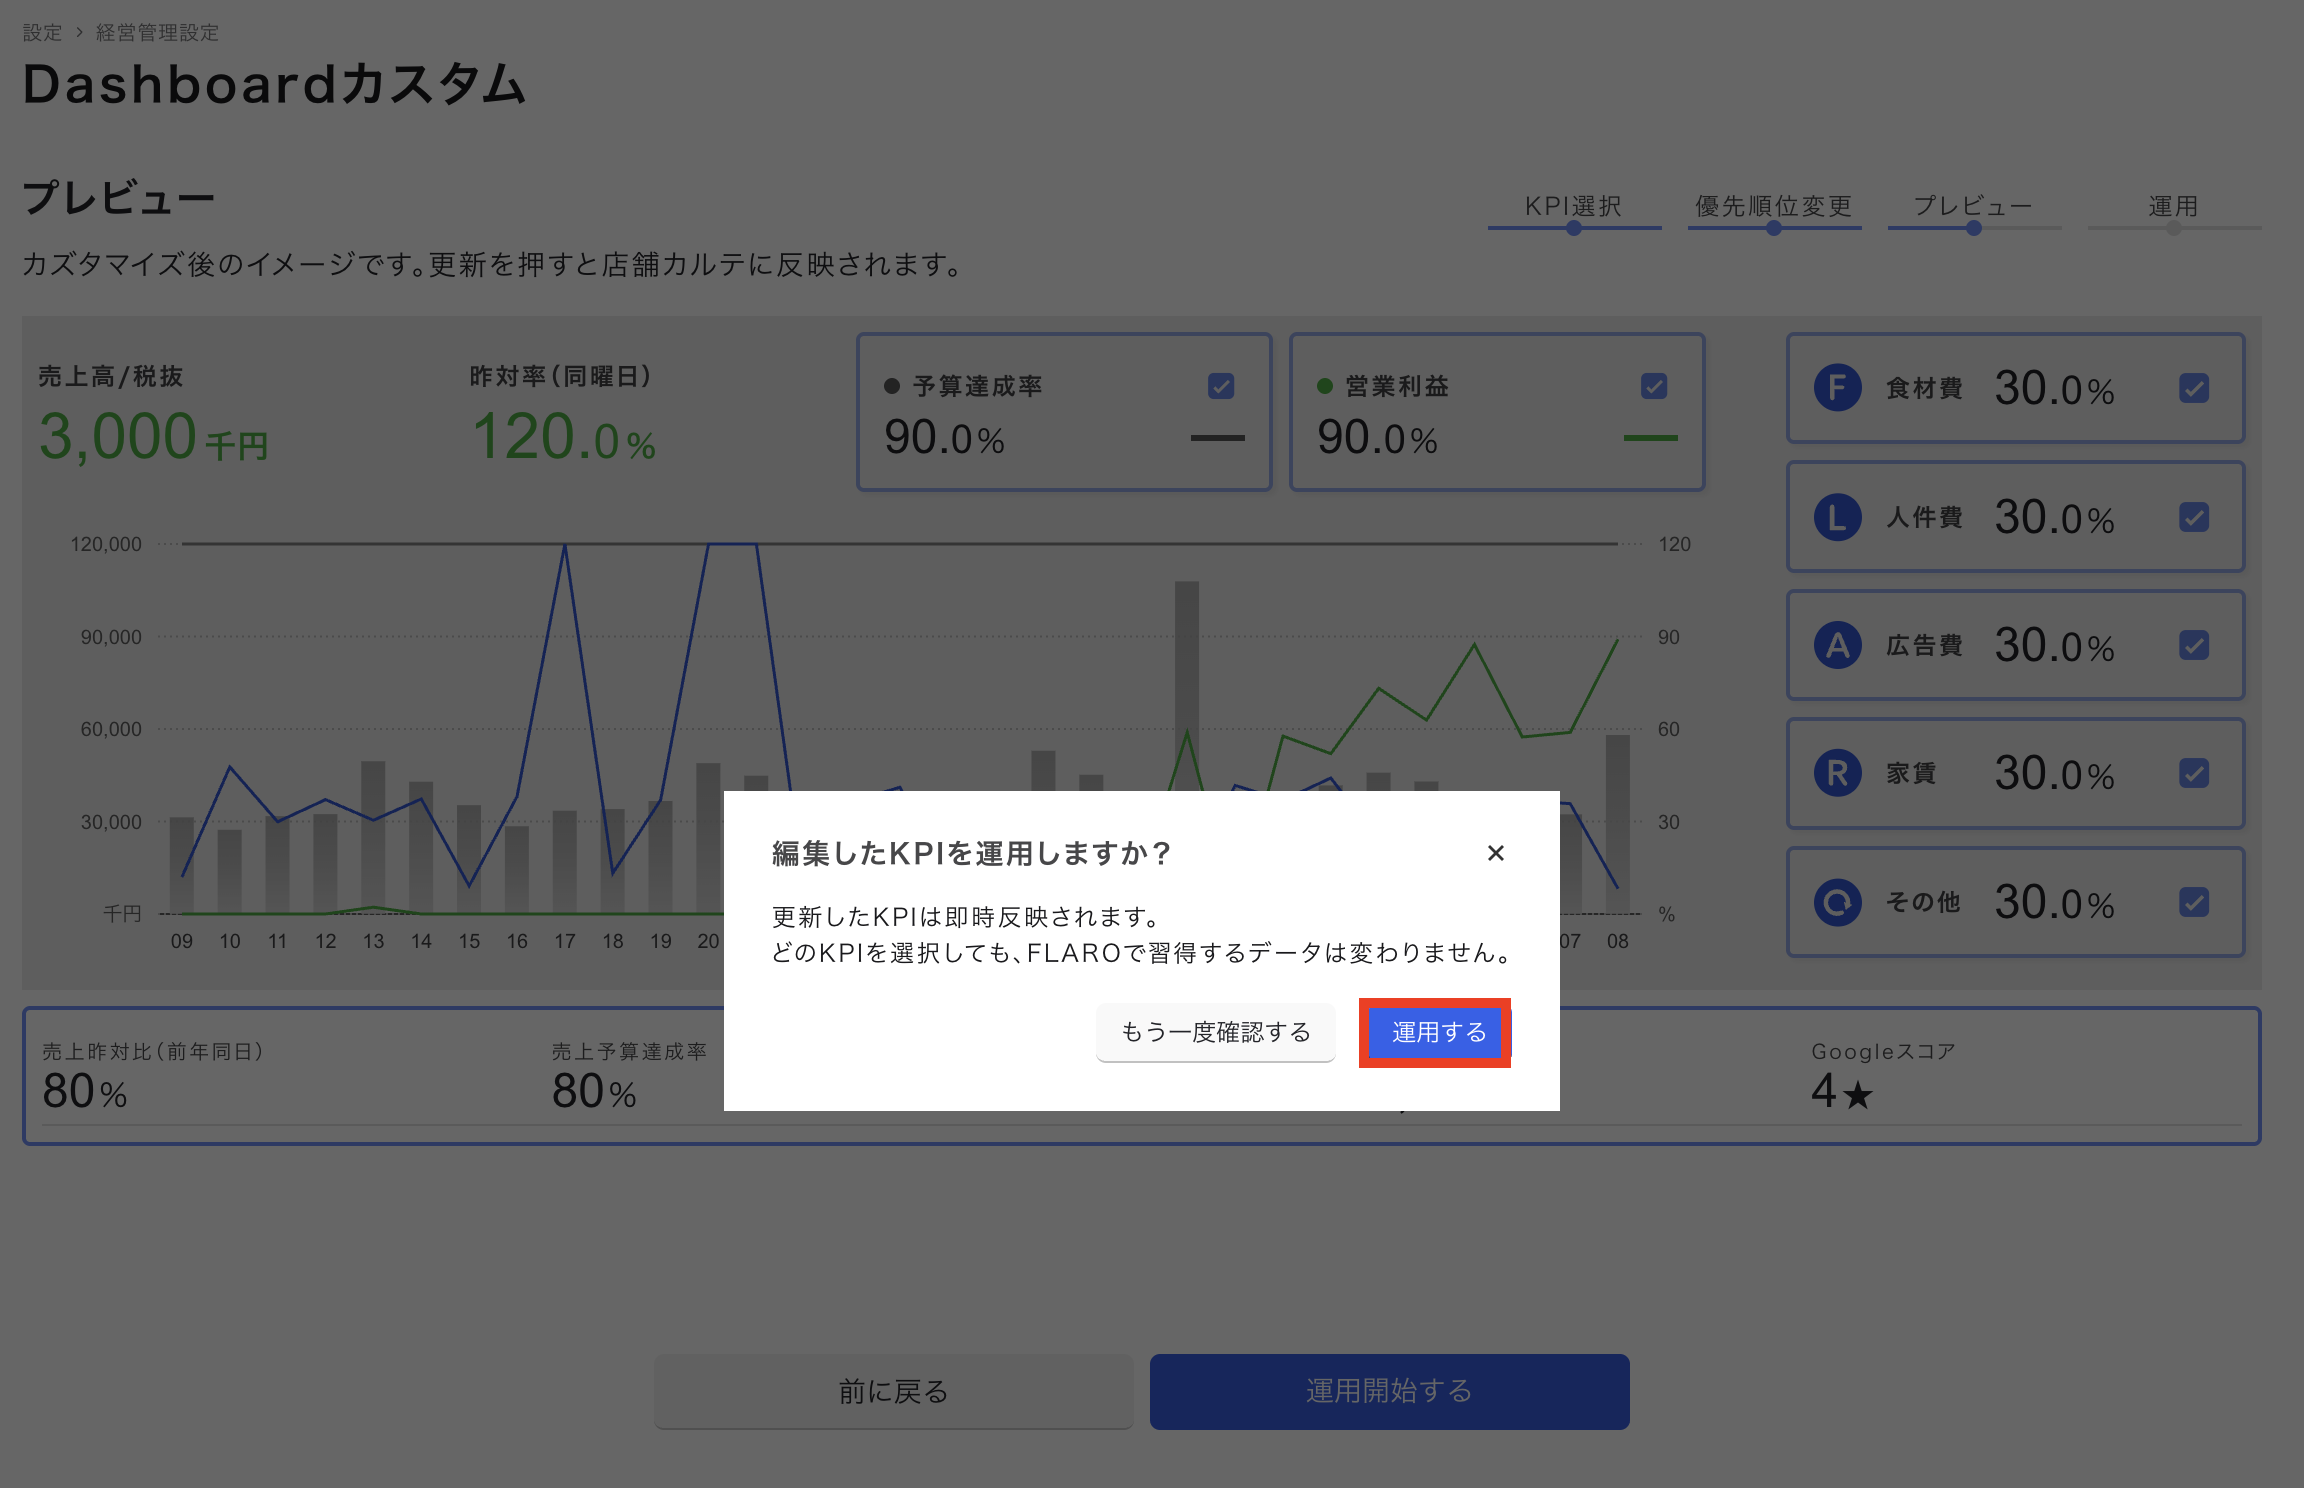Open the 設定 breadcrumb link
The height and width of the screenshot is (1488, 2304).
tap(42, 33)
